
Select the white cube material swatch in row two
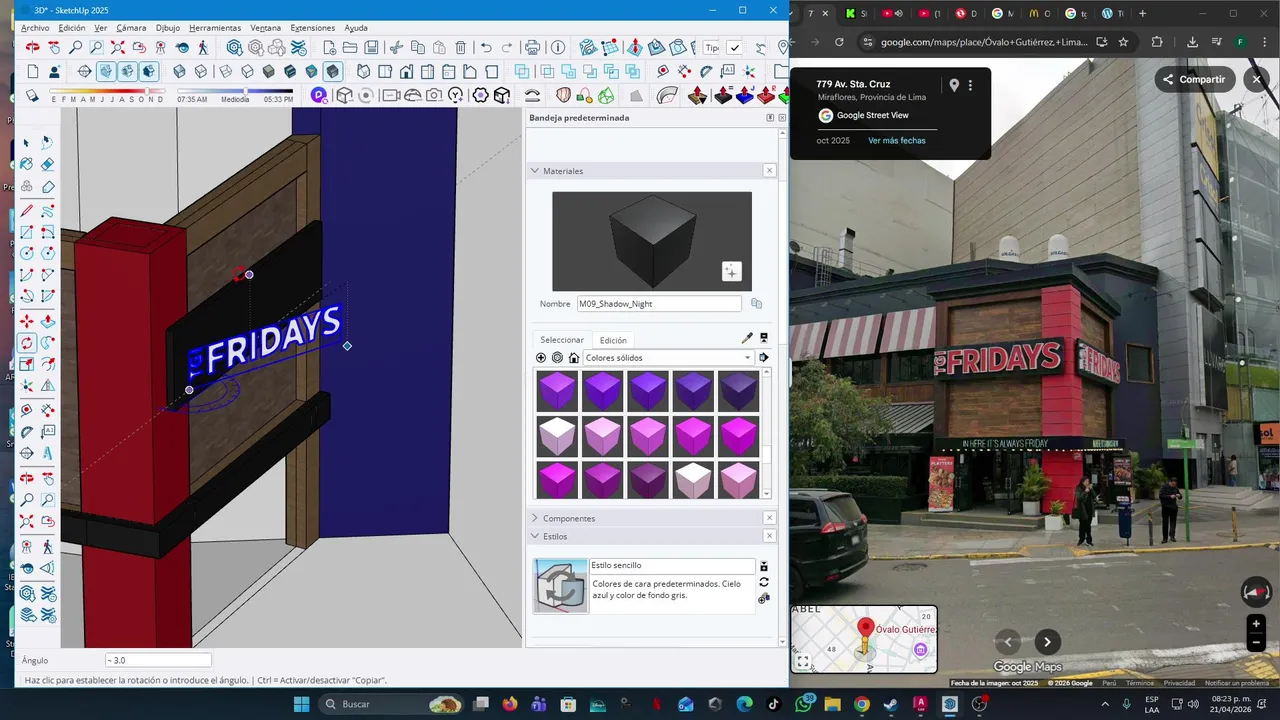pyautogui.click(x=557, y=436)
